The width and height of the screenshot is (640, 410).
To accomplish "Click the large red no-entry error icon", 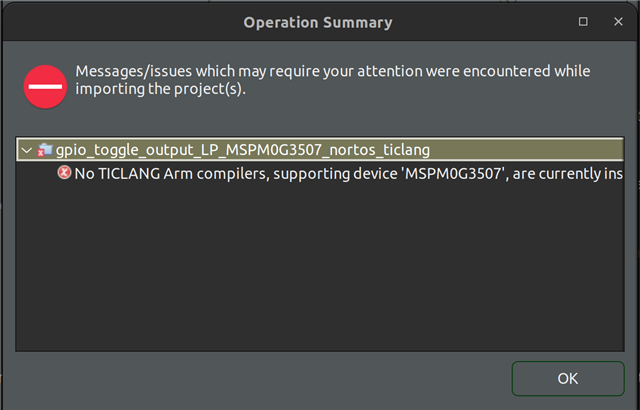I will tap(45, 86).
